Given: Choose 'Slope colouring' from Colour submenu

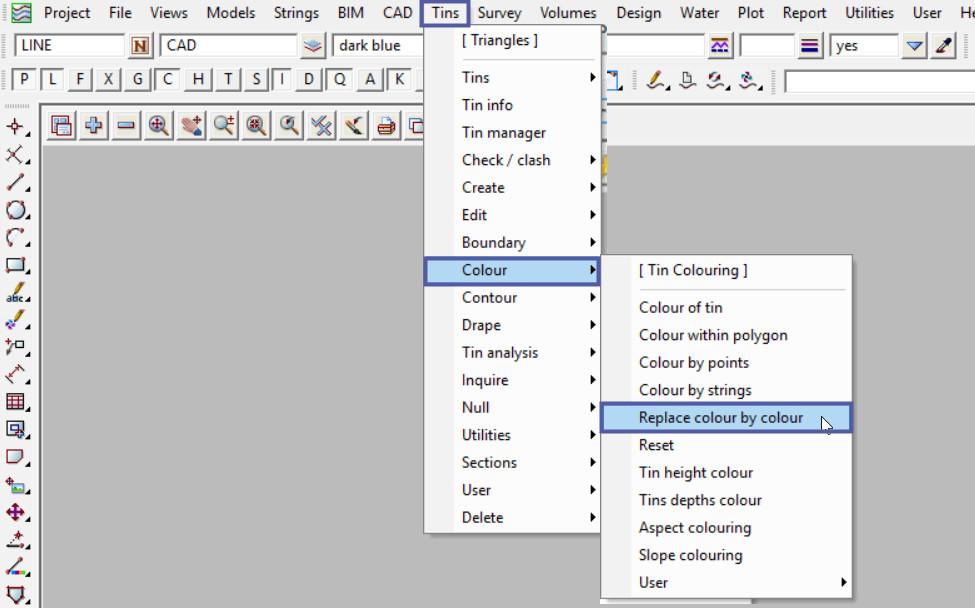Looking at the screenshot, I should pyautogui.click(x=690, y=555).
